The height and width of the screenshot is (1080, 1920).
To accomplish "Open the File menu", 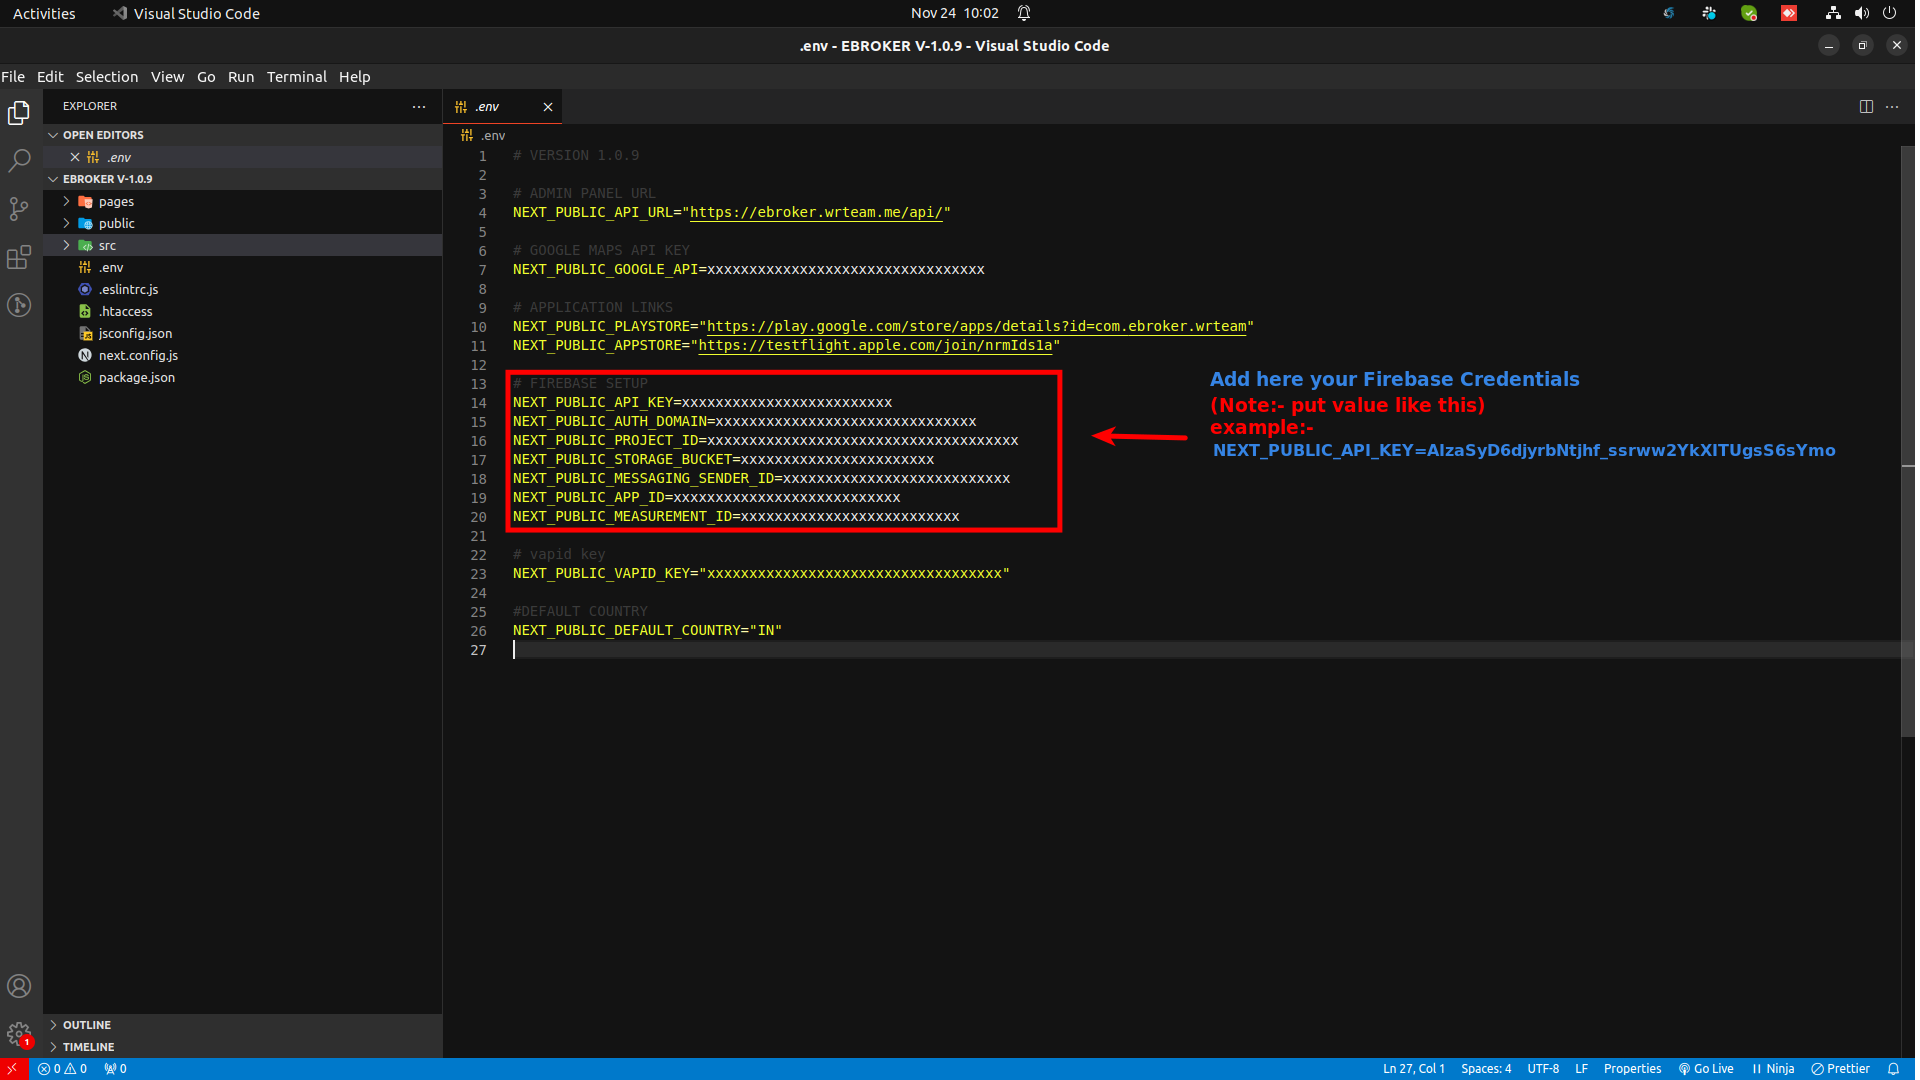I will coord(13,77).
